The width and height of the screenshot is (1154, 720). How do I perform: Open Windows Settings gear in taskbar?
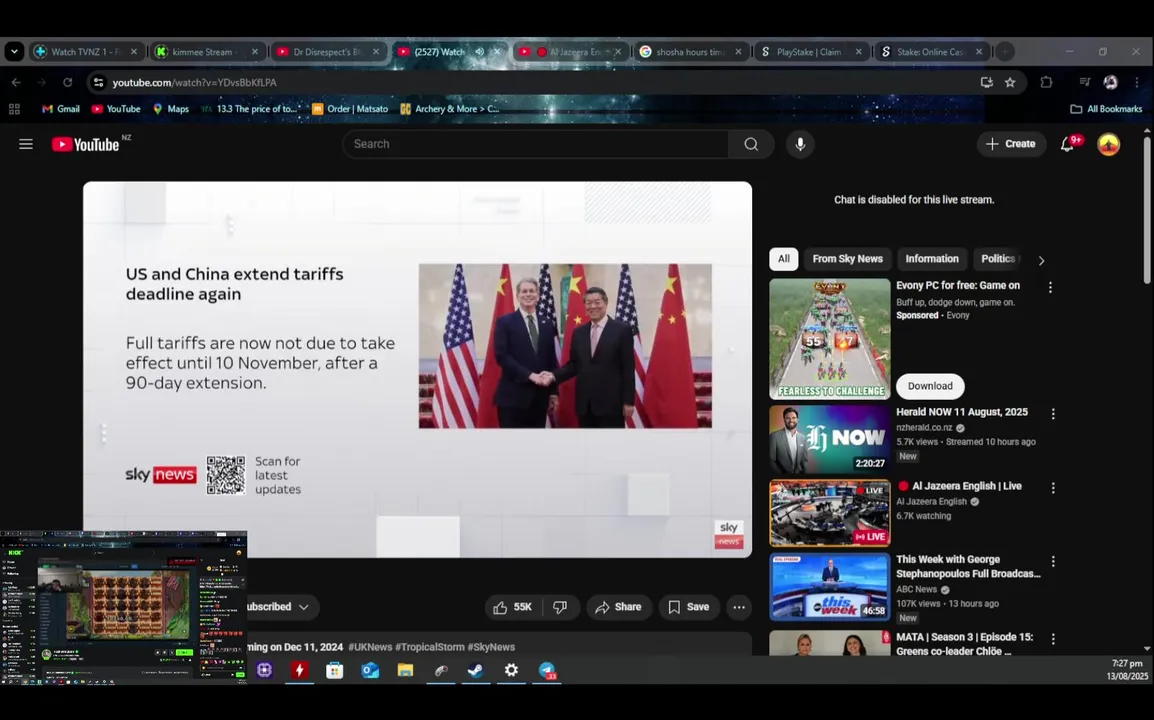click(x=511, y=671)
